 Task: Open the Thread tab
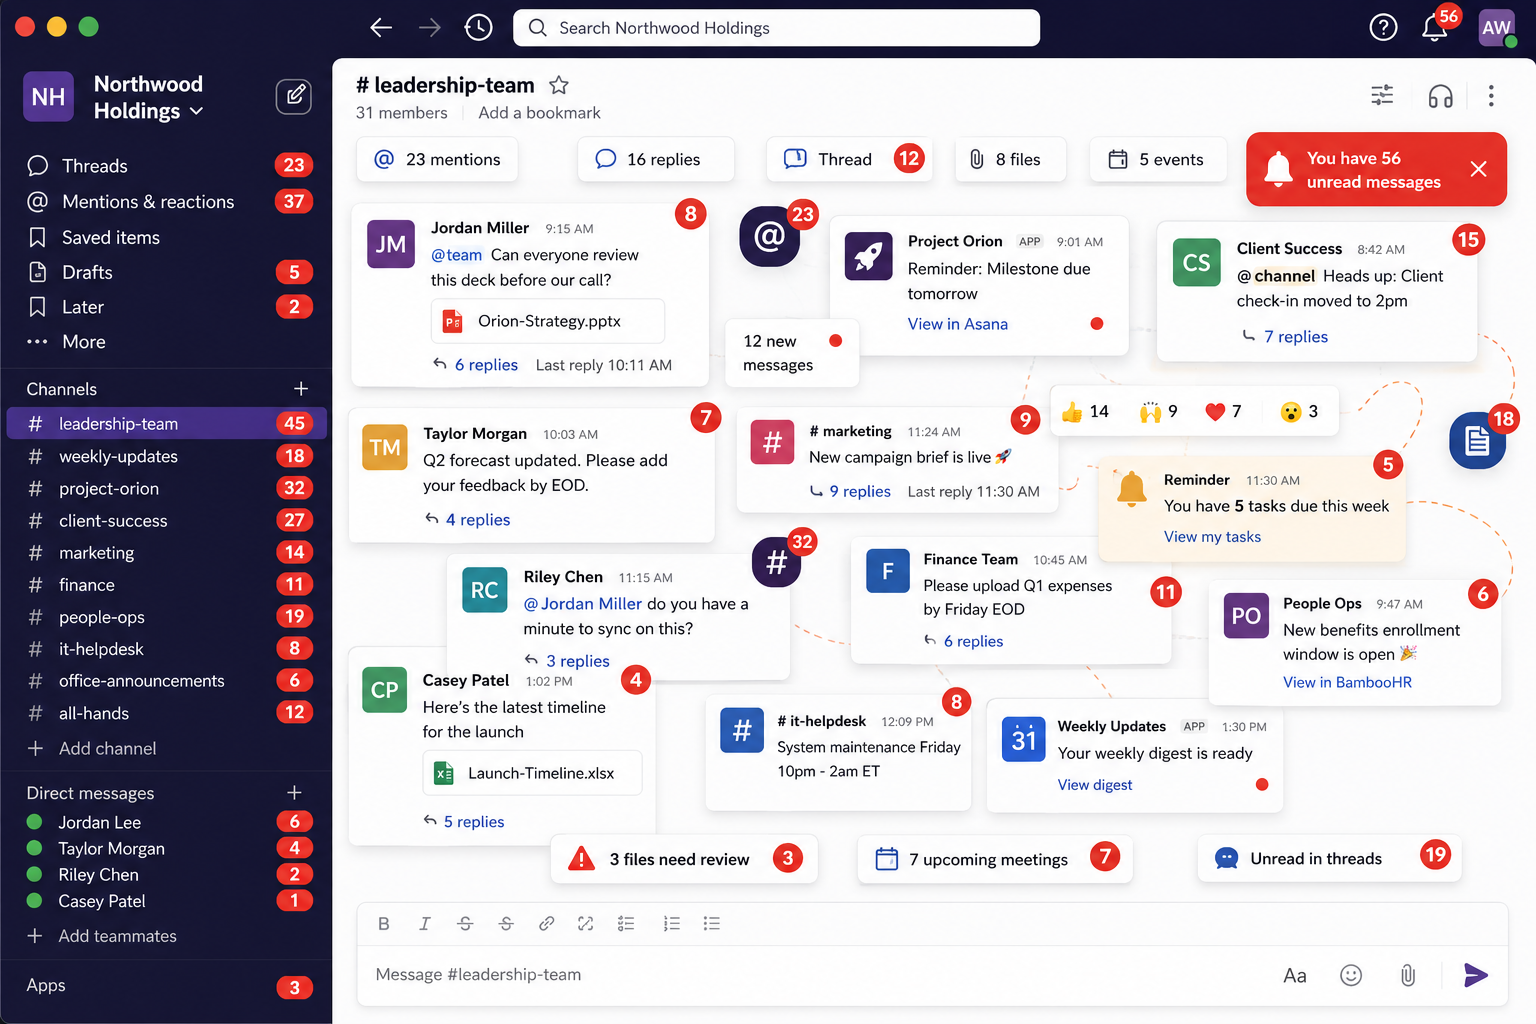click(x=849, y=159)
